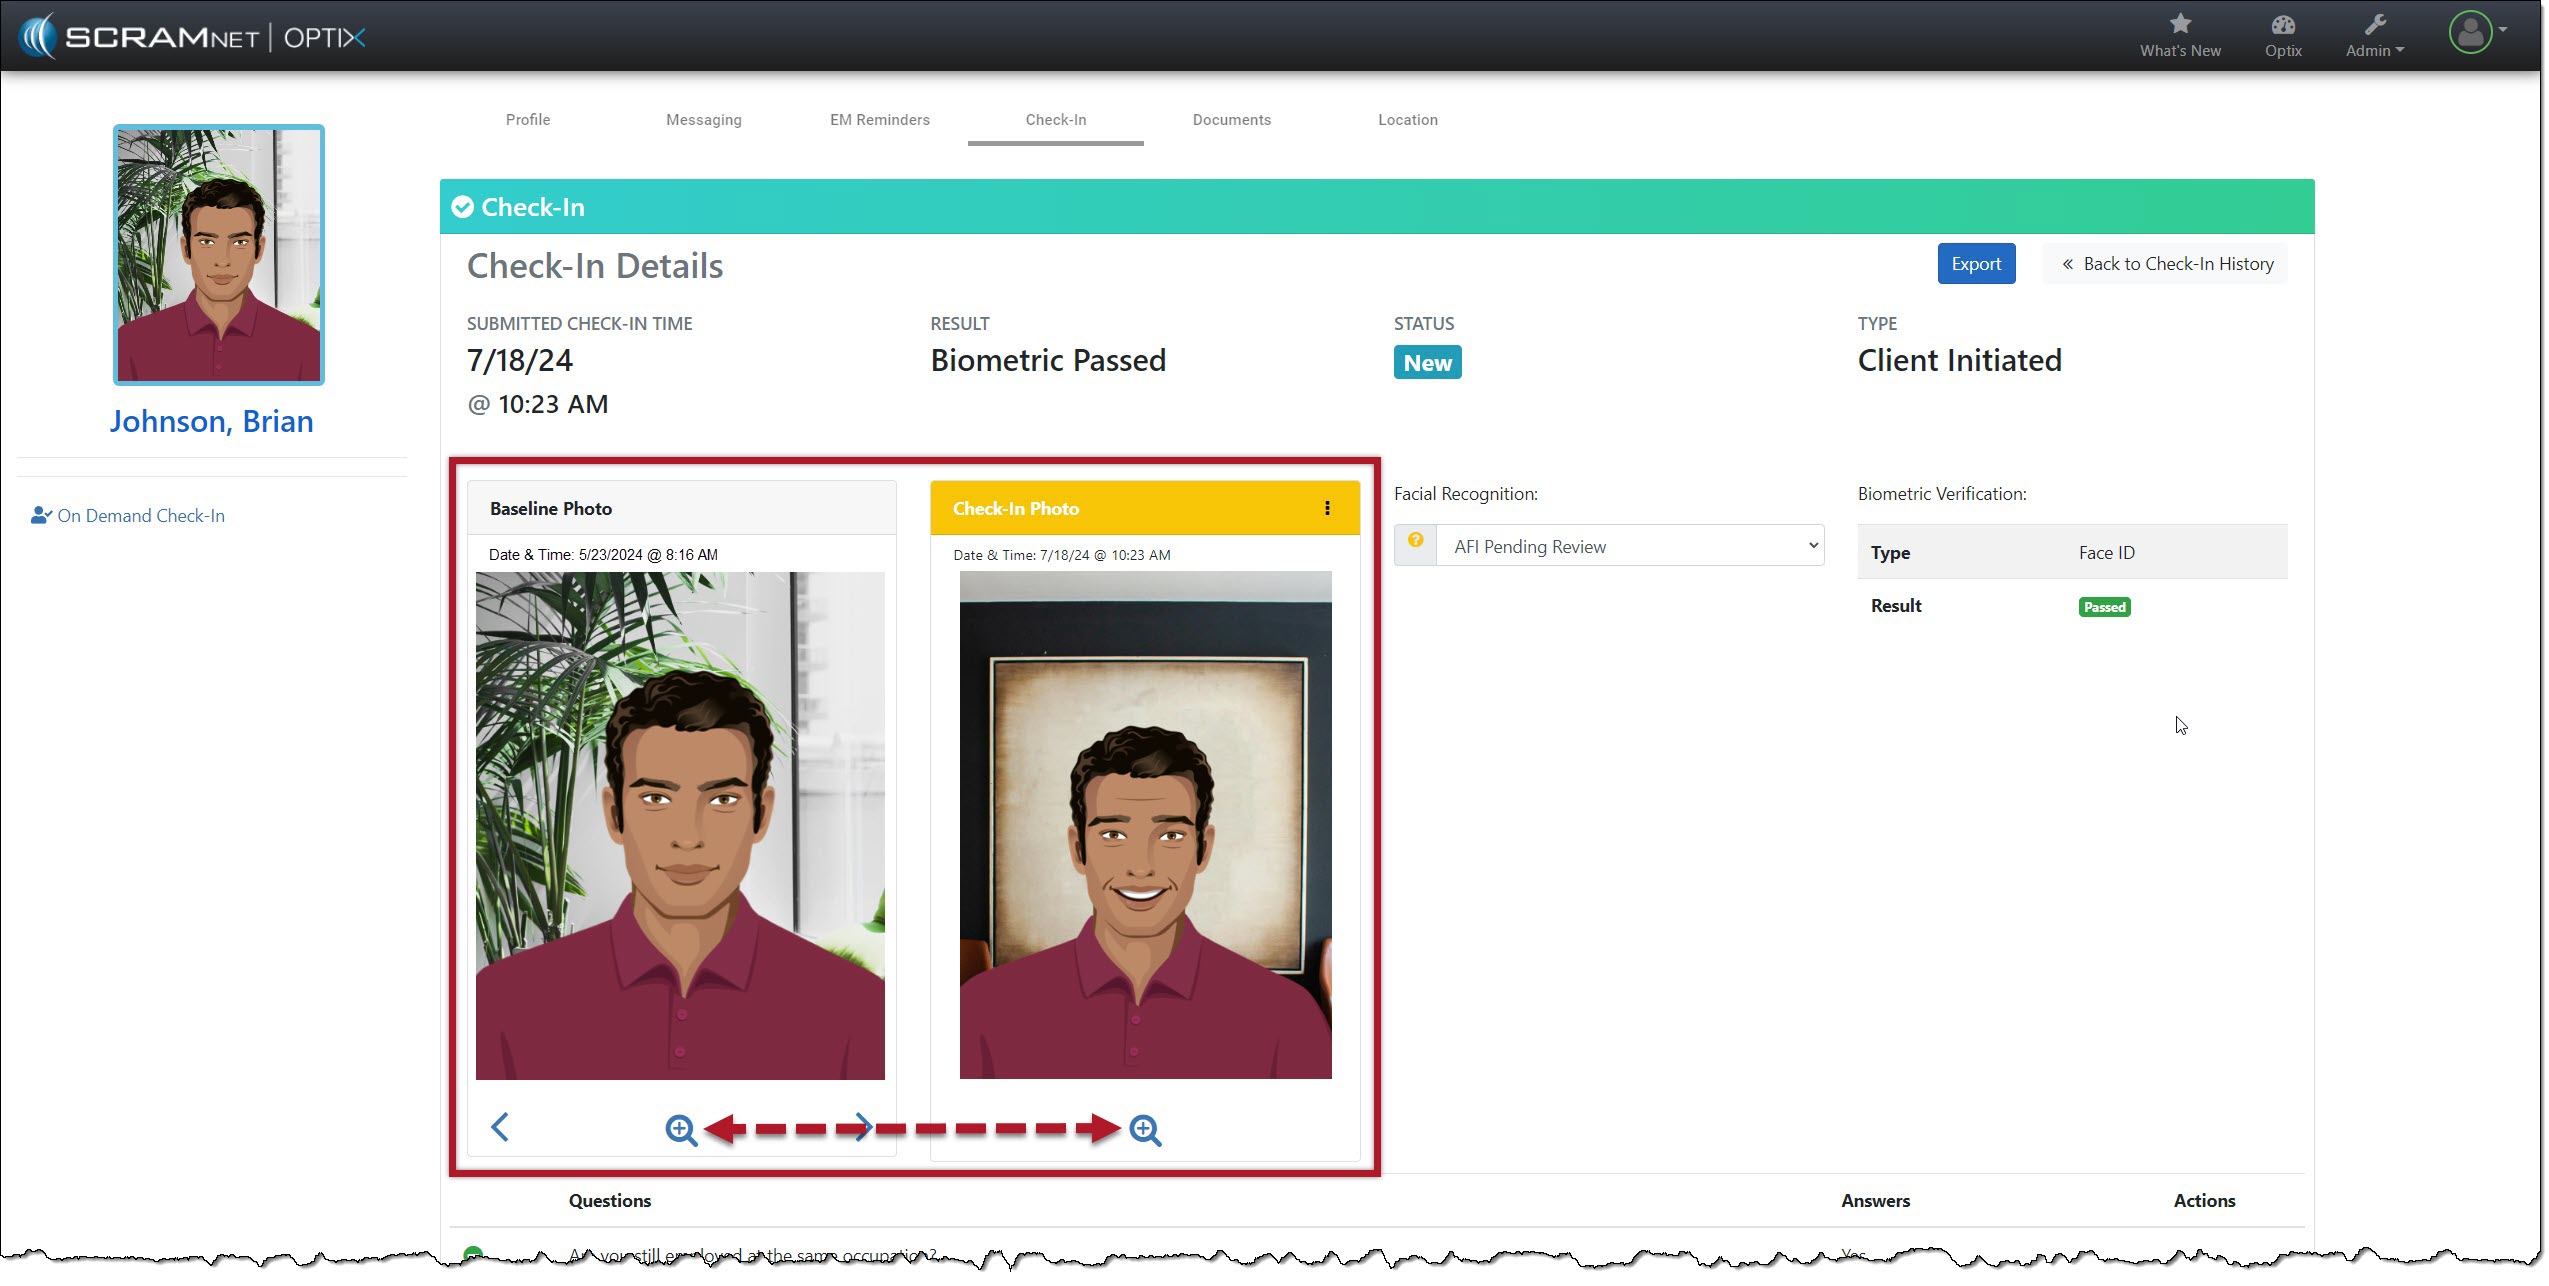2549x1286 pixels.
Task: Click the What's New star icon
Action: (x=2179, y=24)
